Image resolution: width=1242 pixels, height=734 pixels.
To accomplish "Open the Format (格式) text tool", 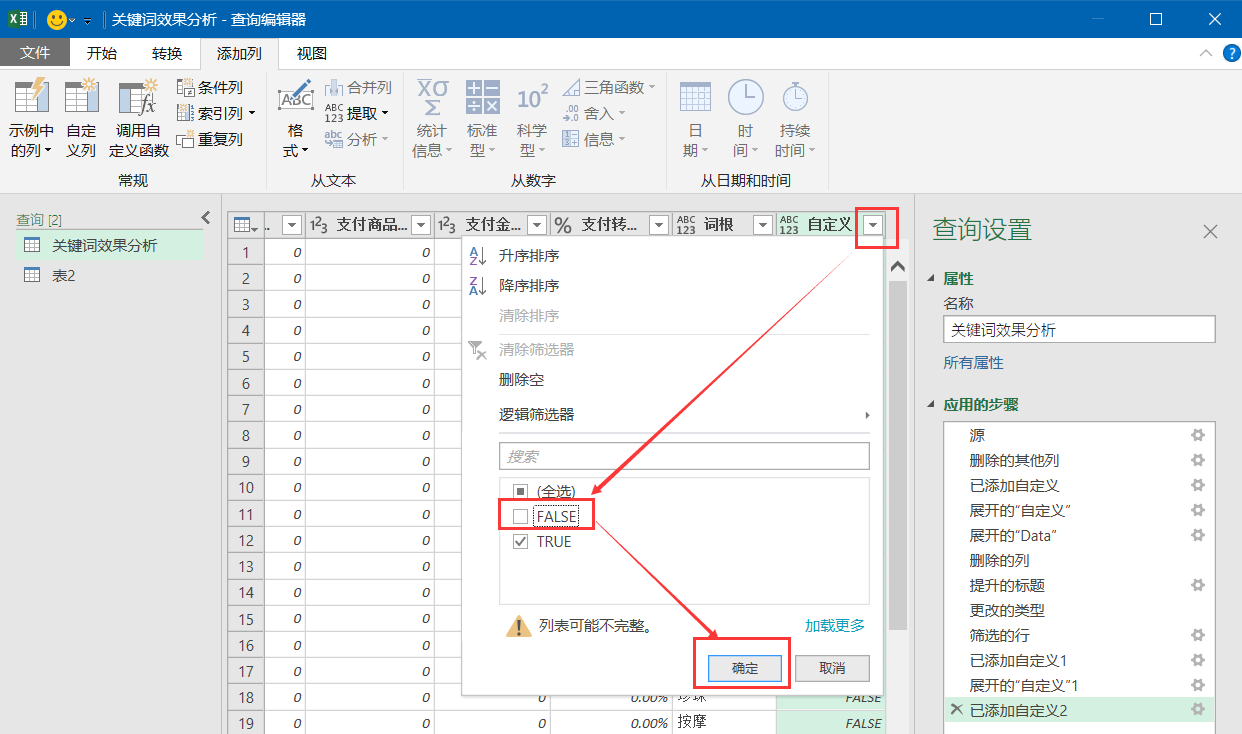I will [295, 118].
